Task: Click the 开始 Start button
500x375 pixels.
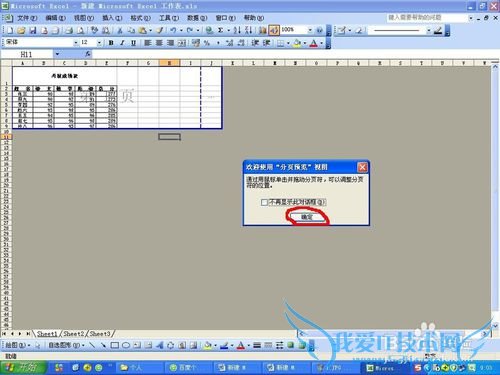Action: click(23, 367)
